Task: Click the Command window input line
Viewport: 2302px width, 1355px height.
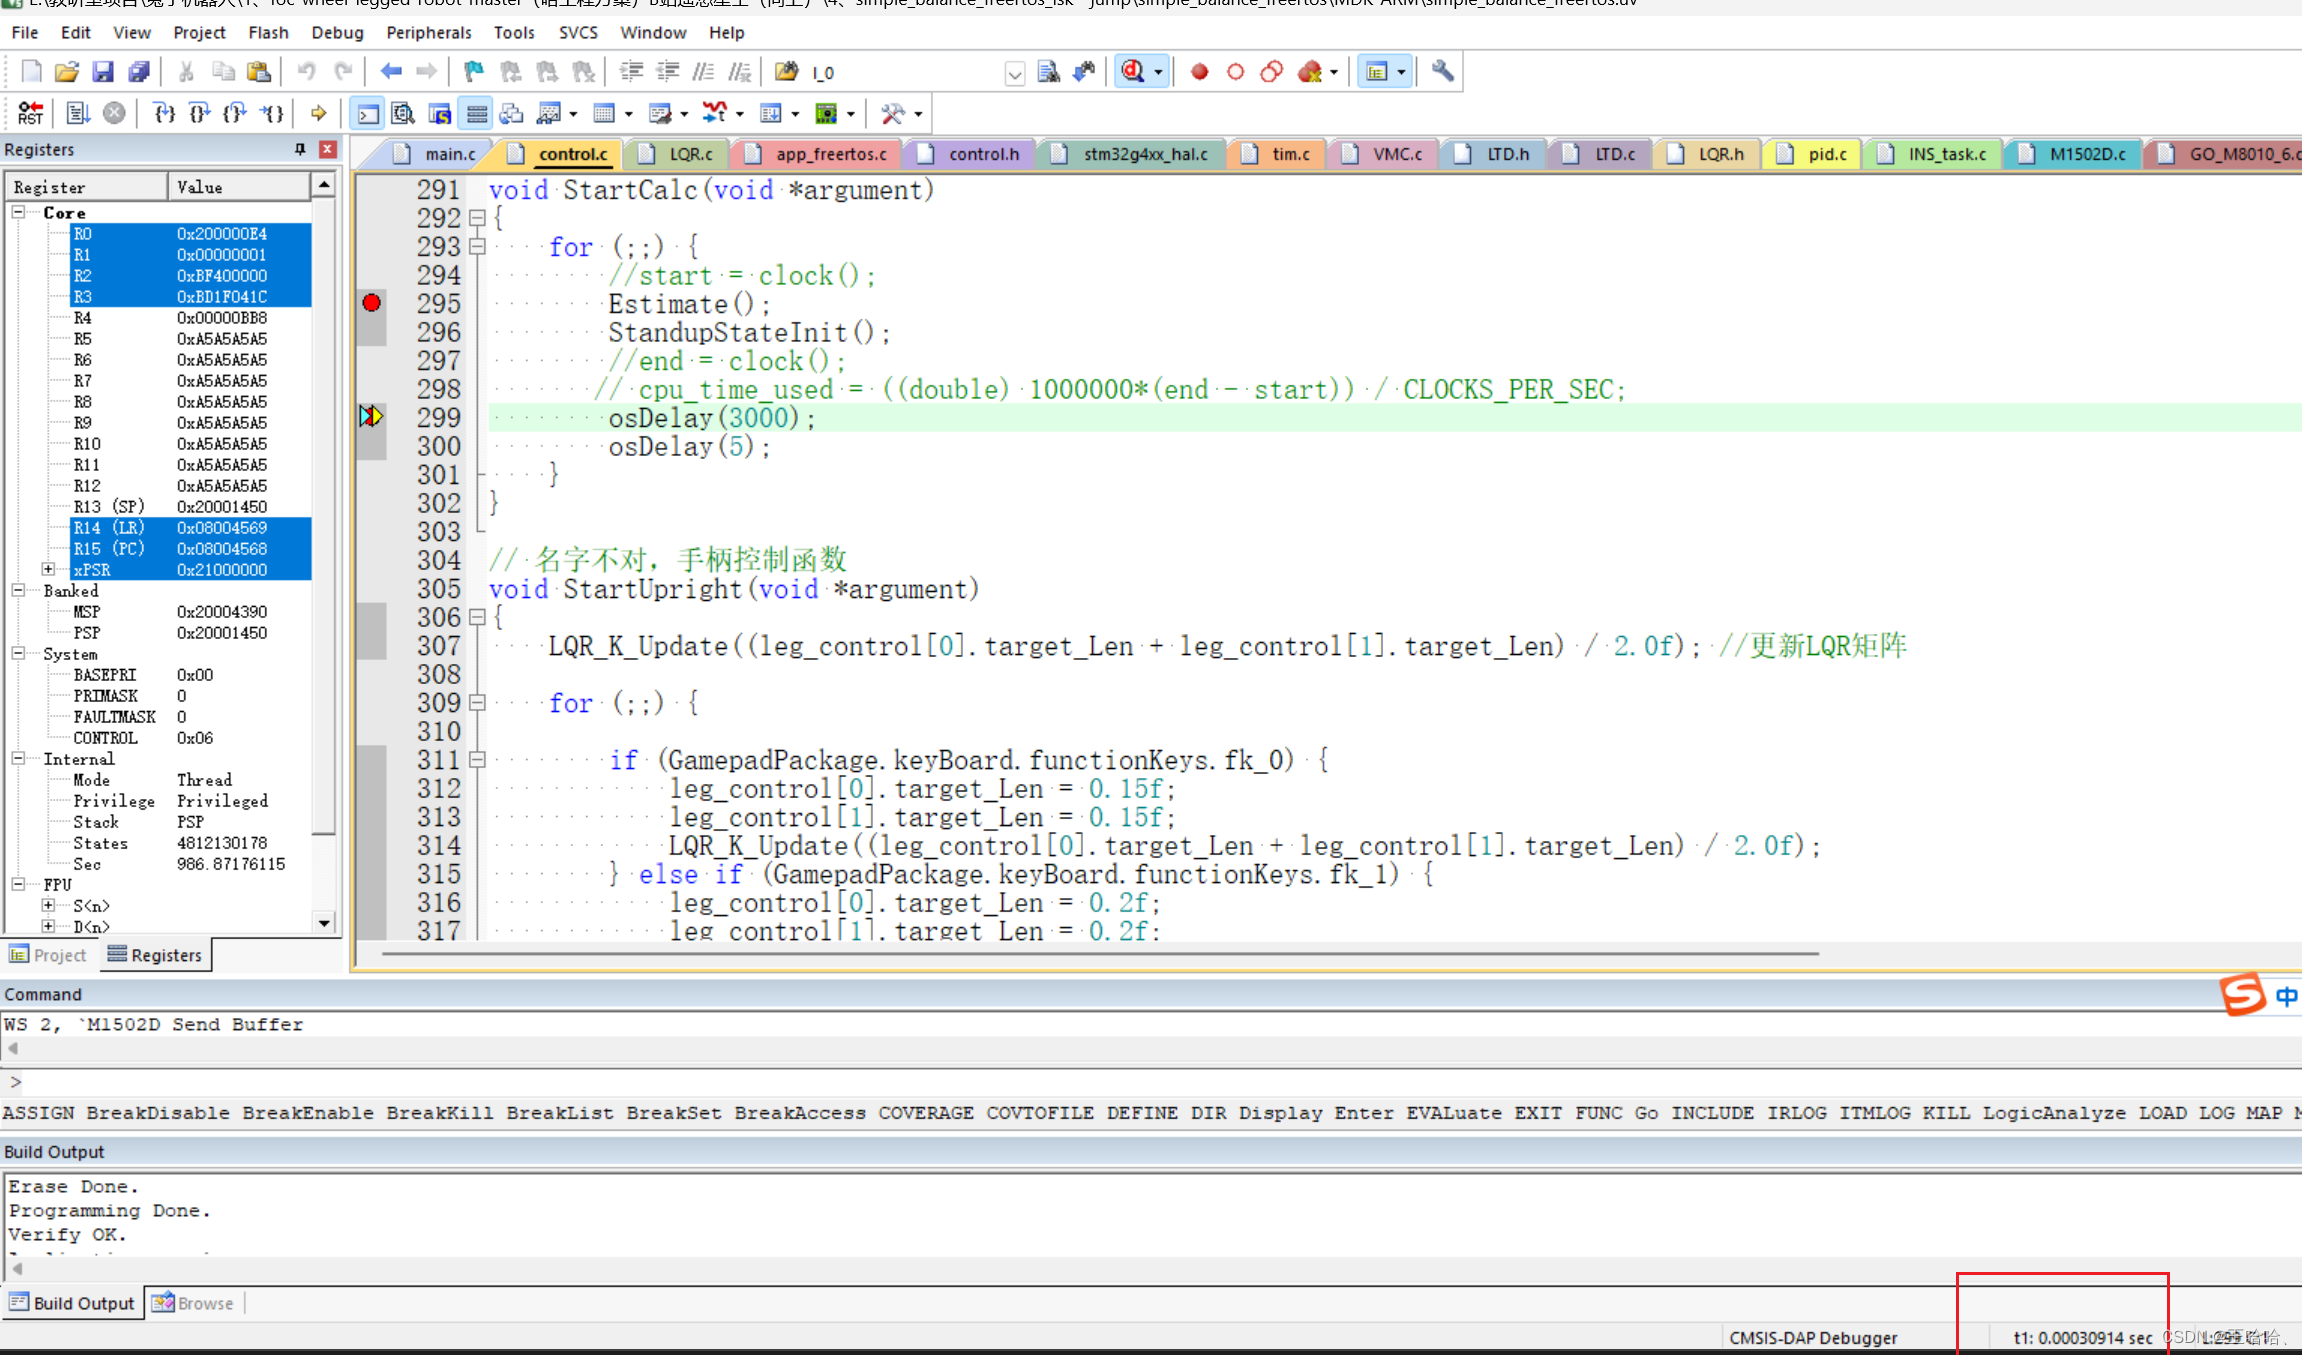Action: coord(1150,1082)
